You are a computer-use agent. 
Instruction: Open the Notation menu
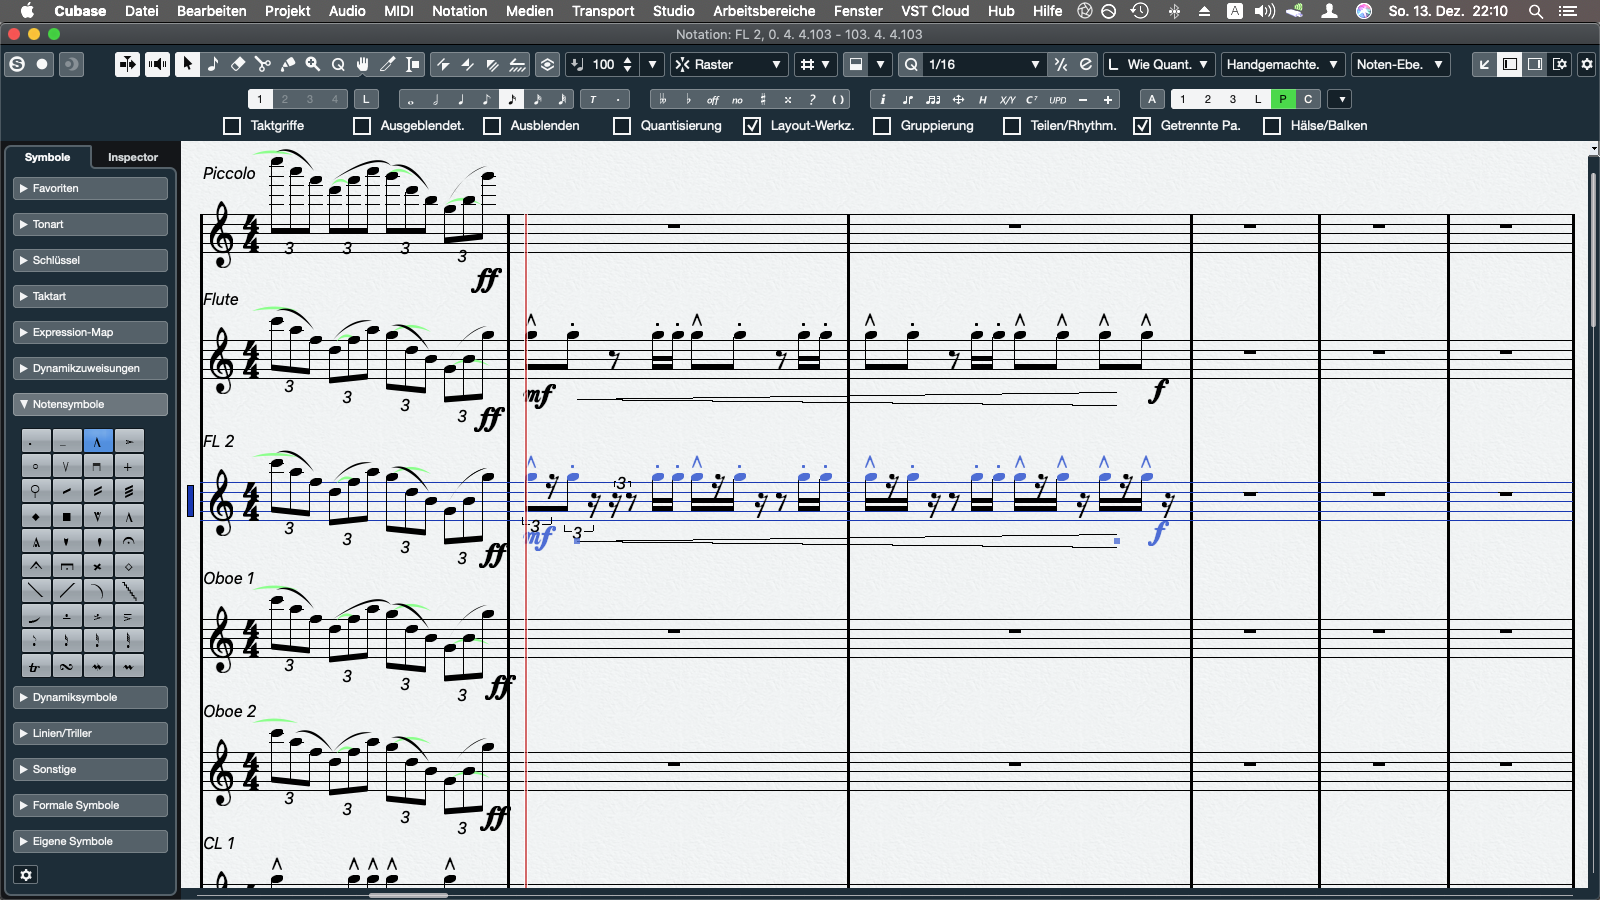pos(459,11)
